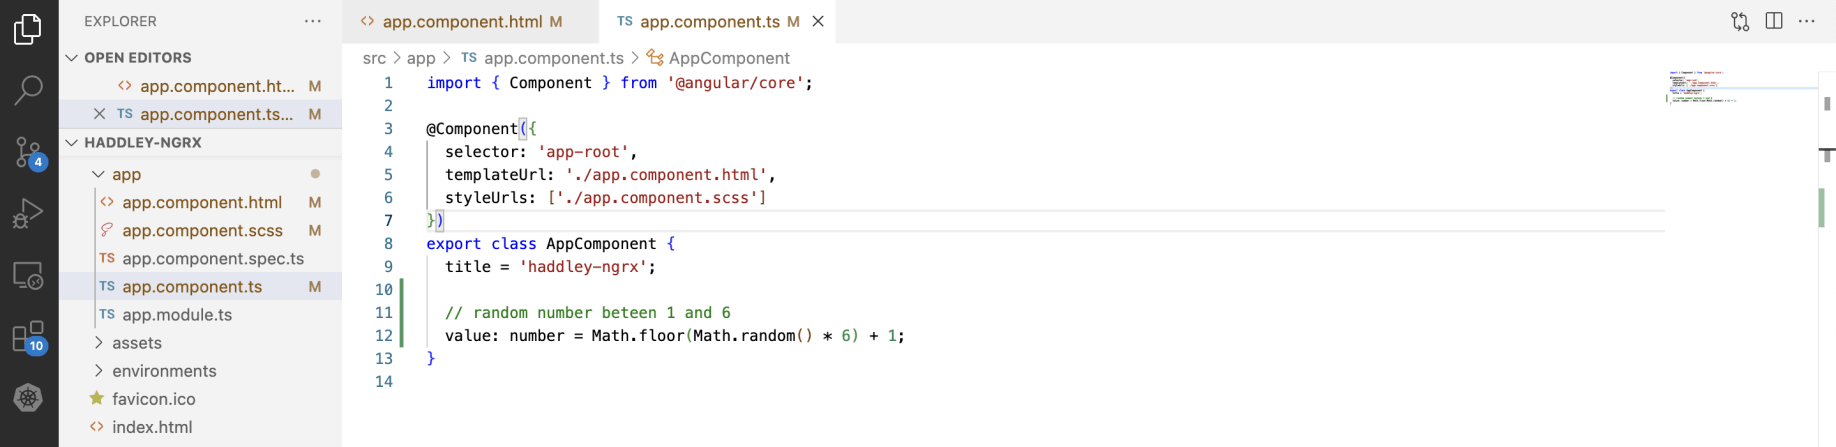This screenshot has width=1836, height=447.
Task: Open the Kubernetes view
Action: click(28, 398)
